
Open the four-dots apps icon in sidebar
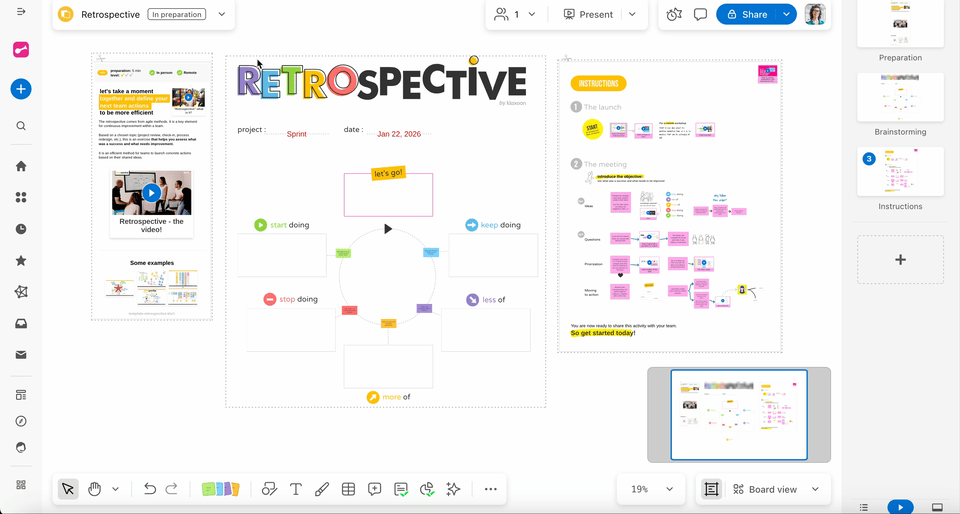(x=21, y=197)
